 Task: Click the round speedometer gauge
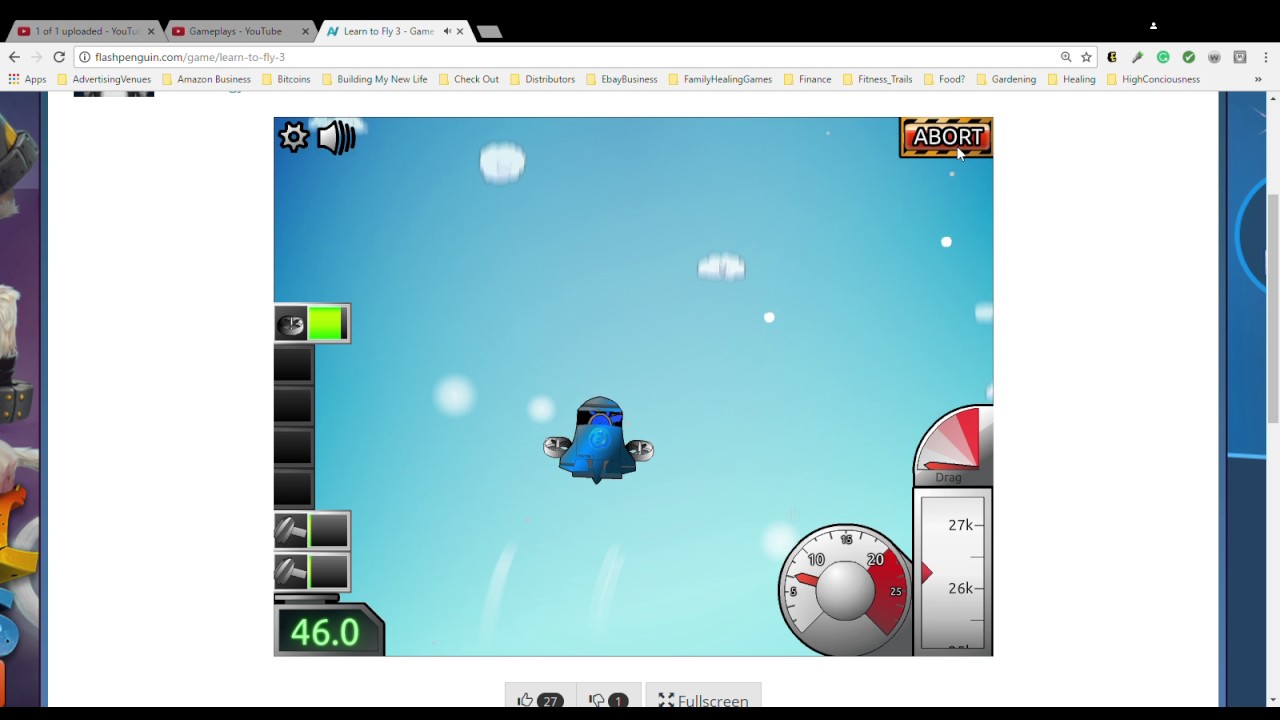[x=845, y=588]
